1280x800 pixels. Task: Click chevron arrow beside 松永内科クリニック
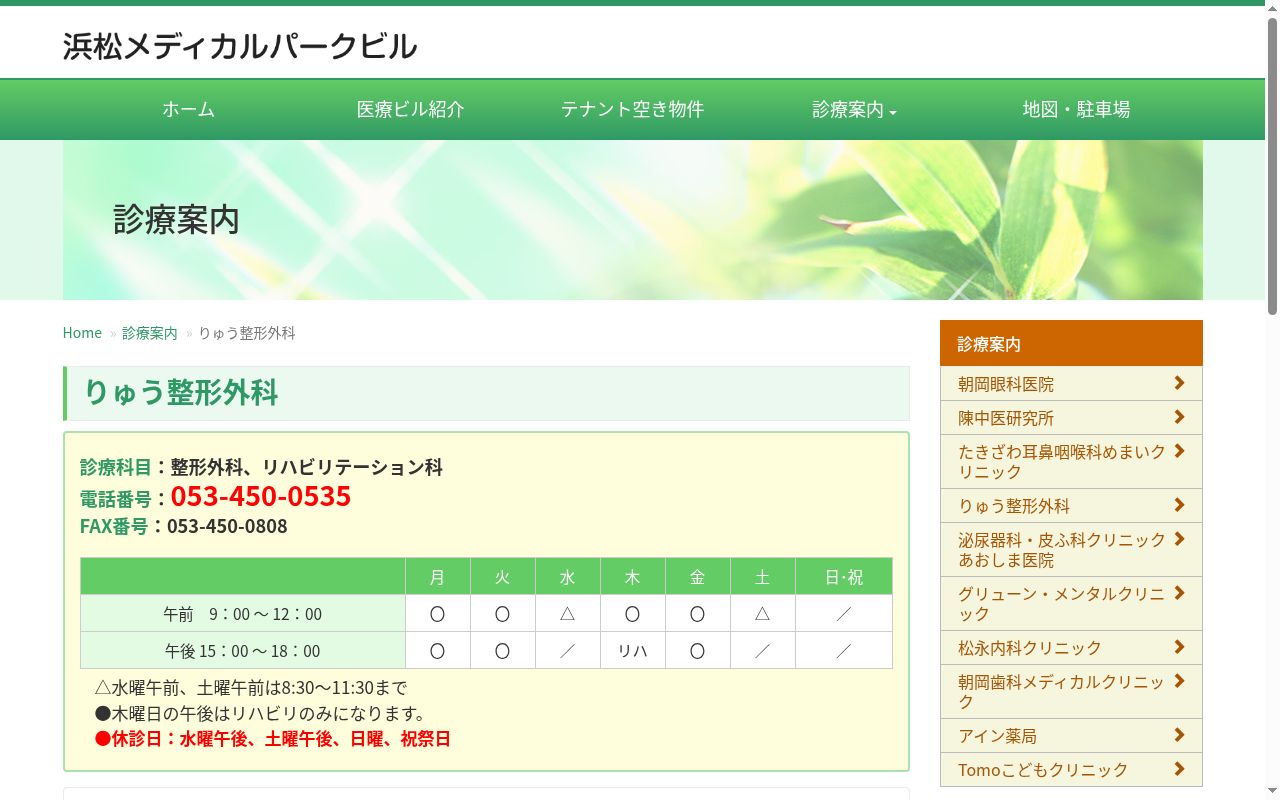tap(1179, 647)
